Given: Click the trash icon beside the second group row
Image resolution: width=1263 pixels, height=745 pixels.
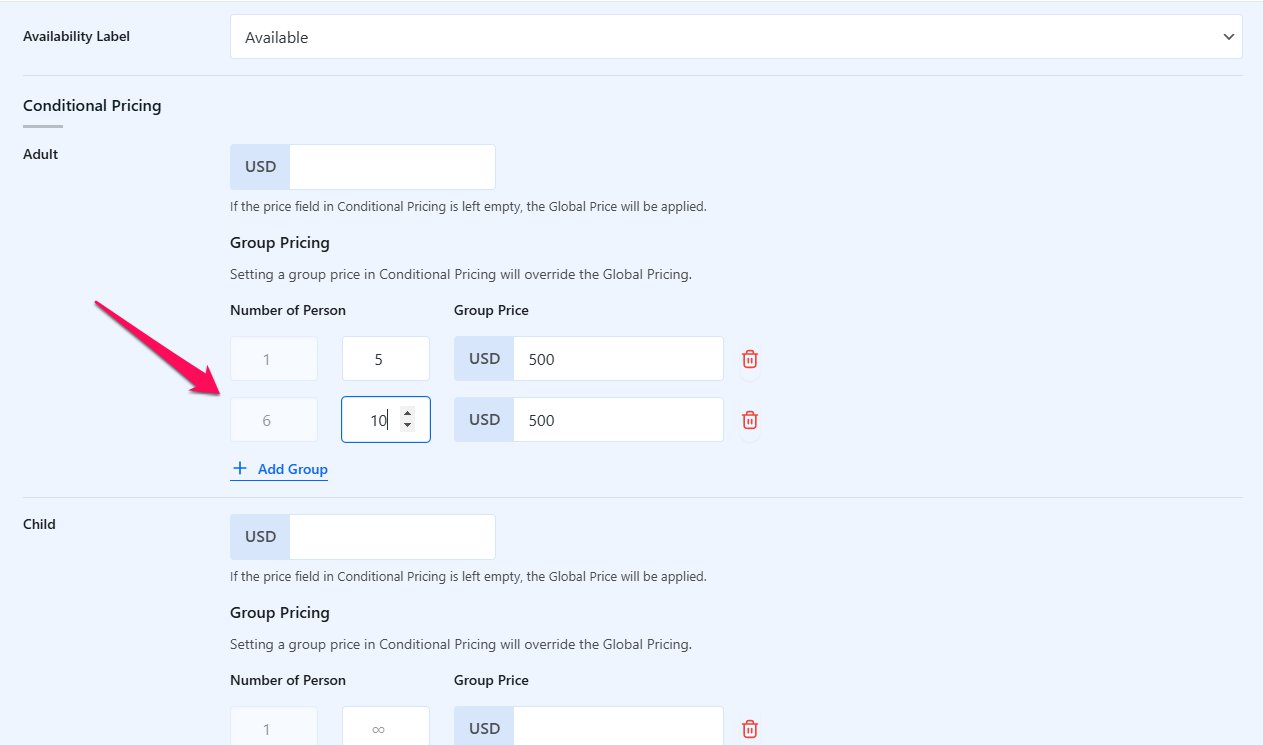Looking at the screenshot, I should tap(749, 419).
